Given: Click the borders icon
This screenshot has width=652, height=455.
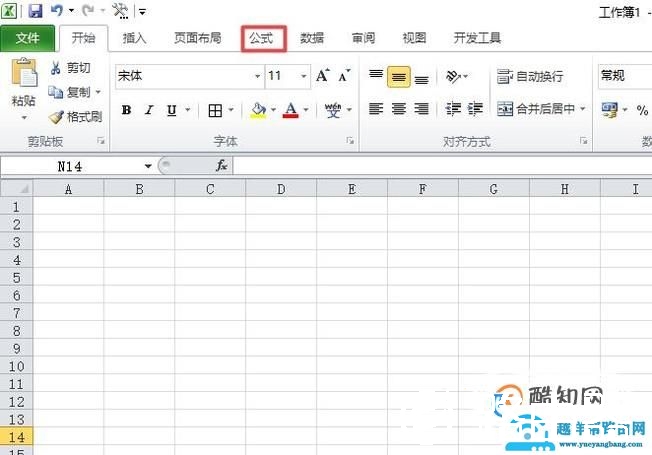Looking at the screenshot, I should 215,111.
